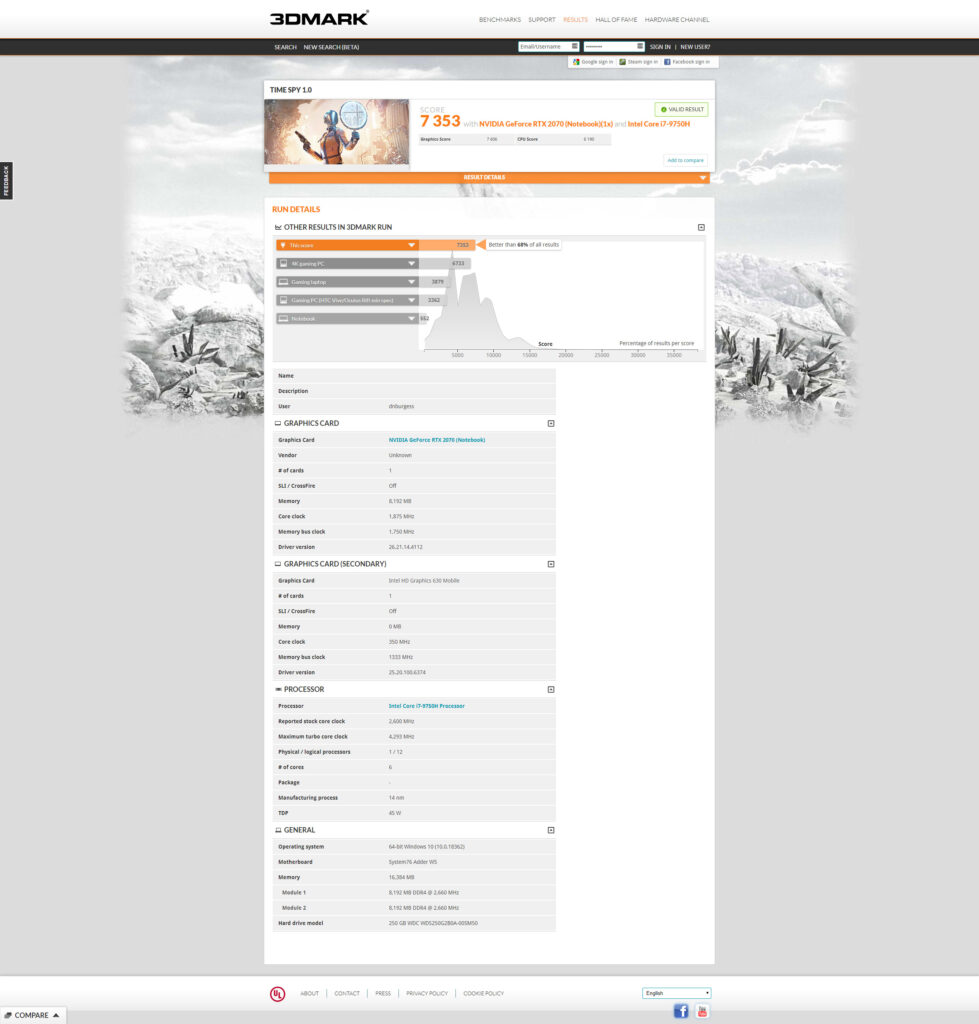Collapse the Other Results in 3DMark Run section
The width and height of the screenshot is (979, 1024).
click(x=701, y=227)
